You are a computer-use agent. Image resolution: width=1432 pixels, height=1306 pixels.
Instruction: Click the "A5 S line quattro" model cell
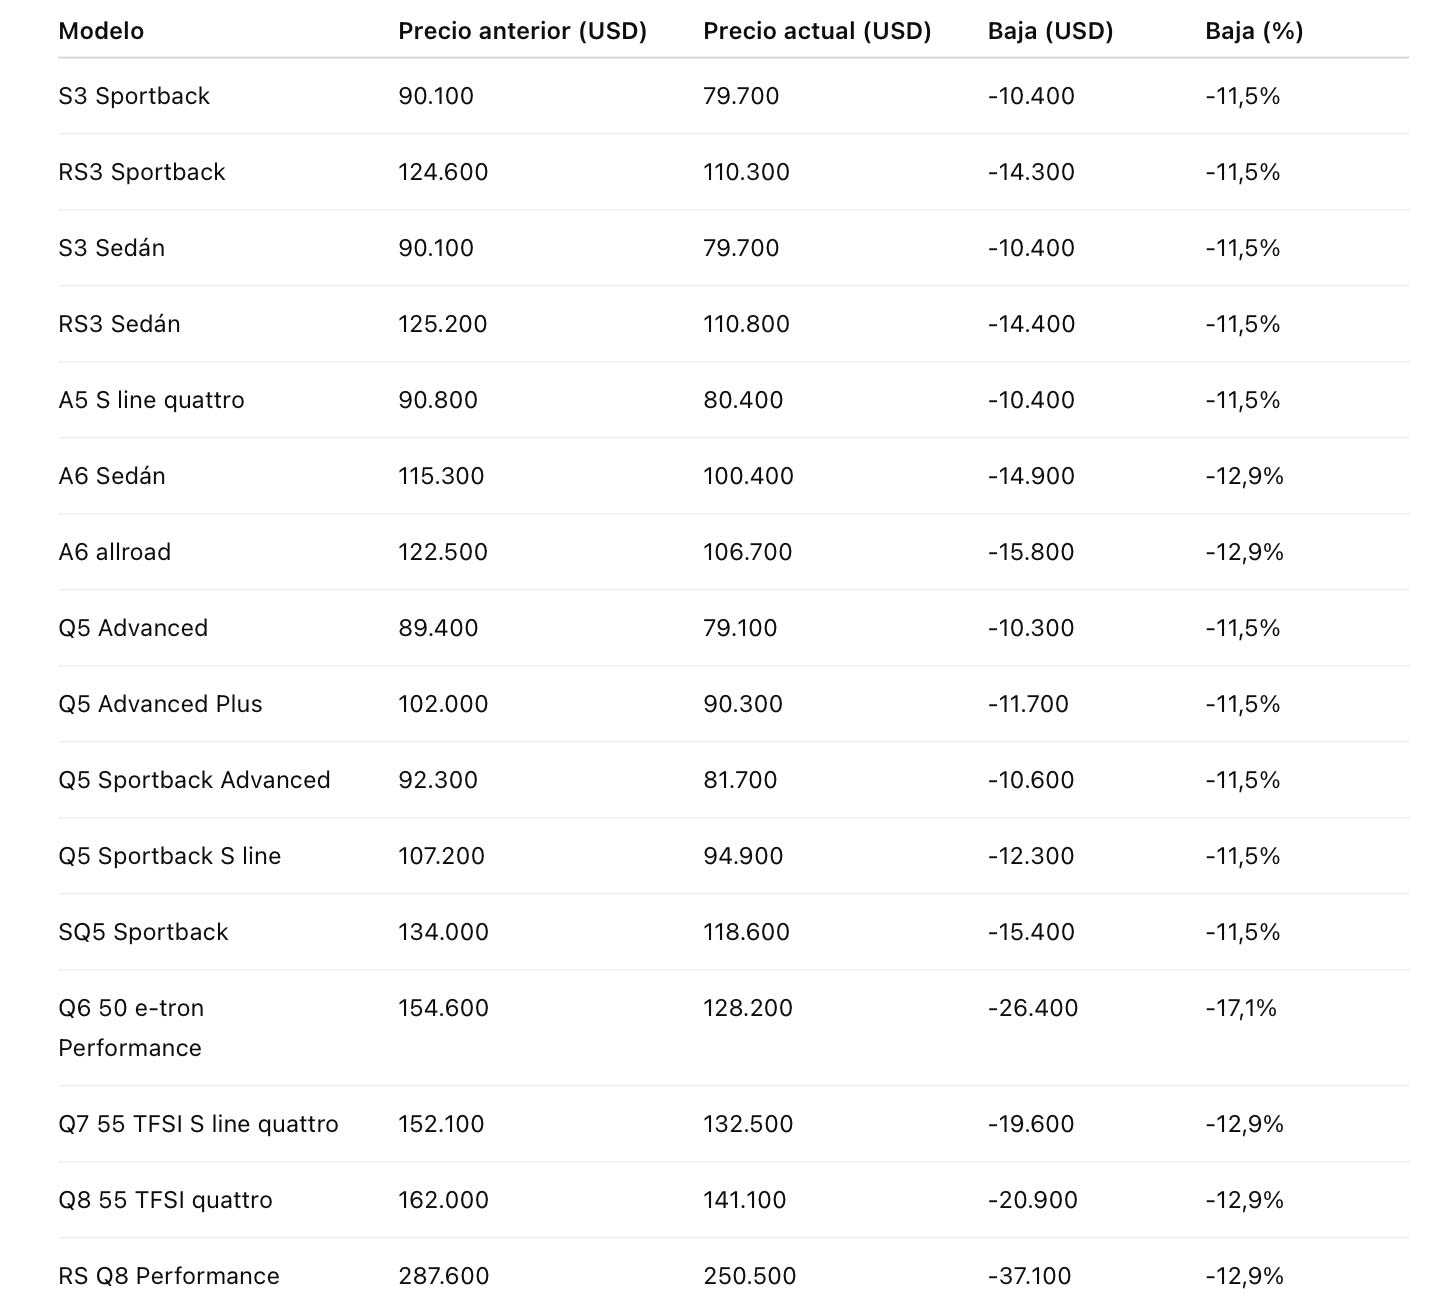click(151, 400)
